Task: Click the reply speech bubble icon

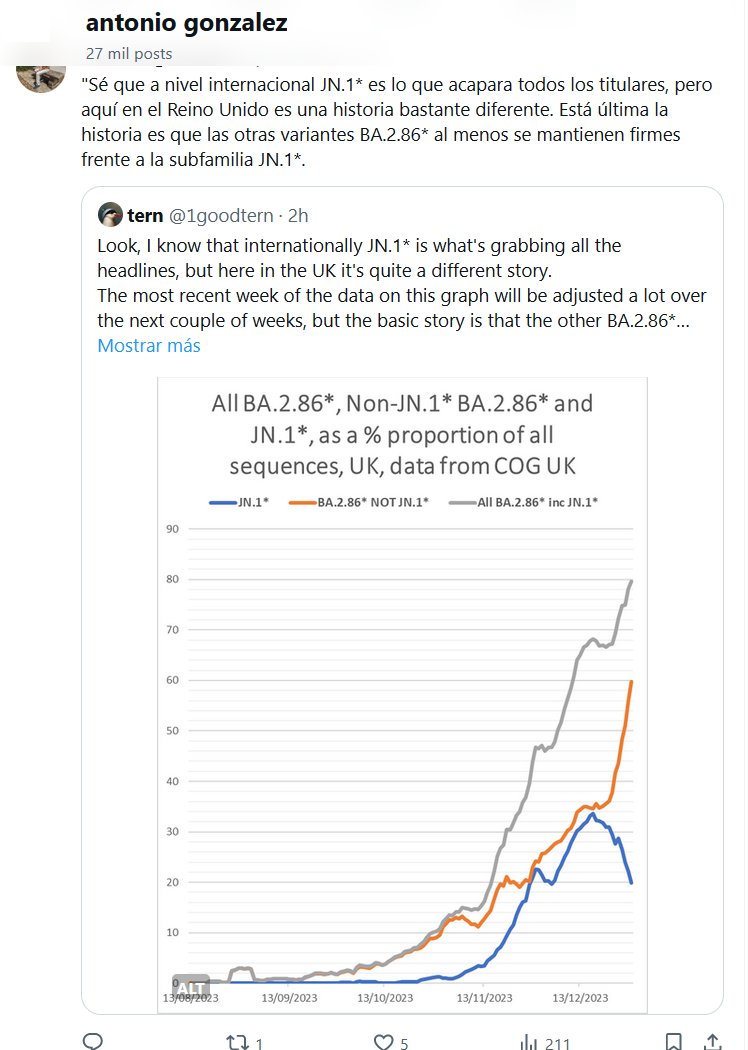Action: (x=92, y=1042)
